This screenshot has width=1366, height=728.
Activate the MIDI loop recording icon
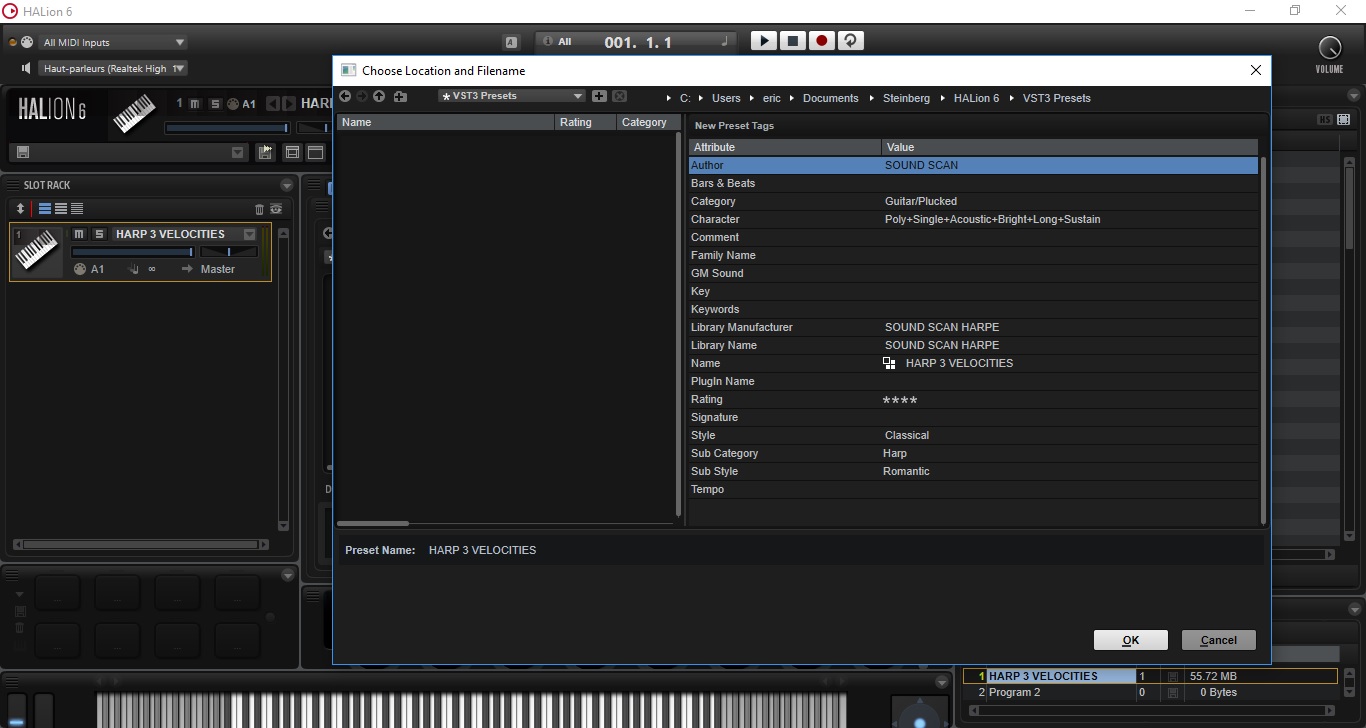pyautogui.click(x=850, y=40)
